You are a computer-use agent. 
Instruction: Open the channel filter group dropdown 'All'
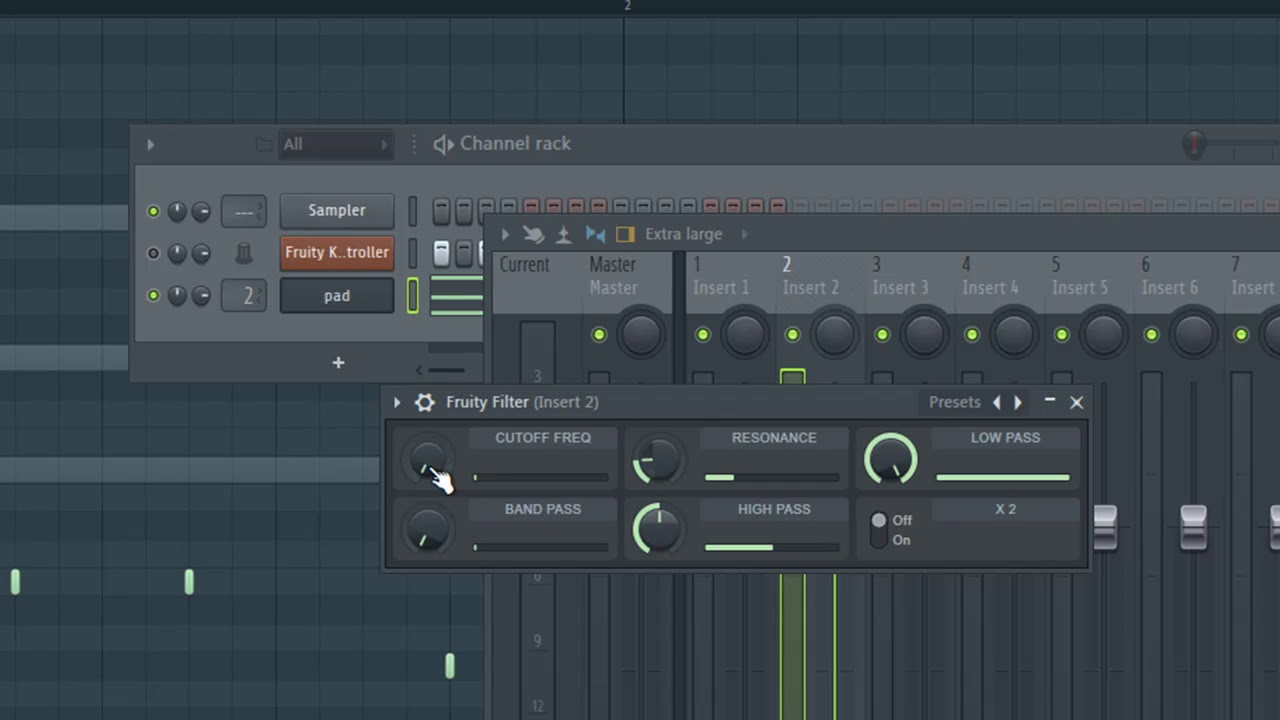click(335, 144)
